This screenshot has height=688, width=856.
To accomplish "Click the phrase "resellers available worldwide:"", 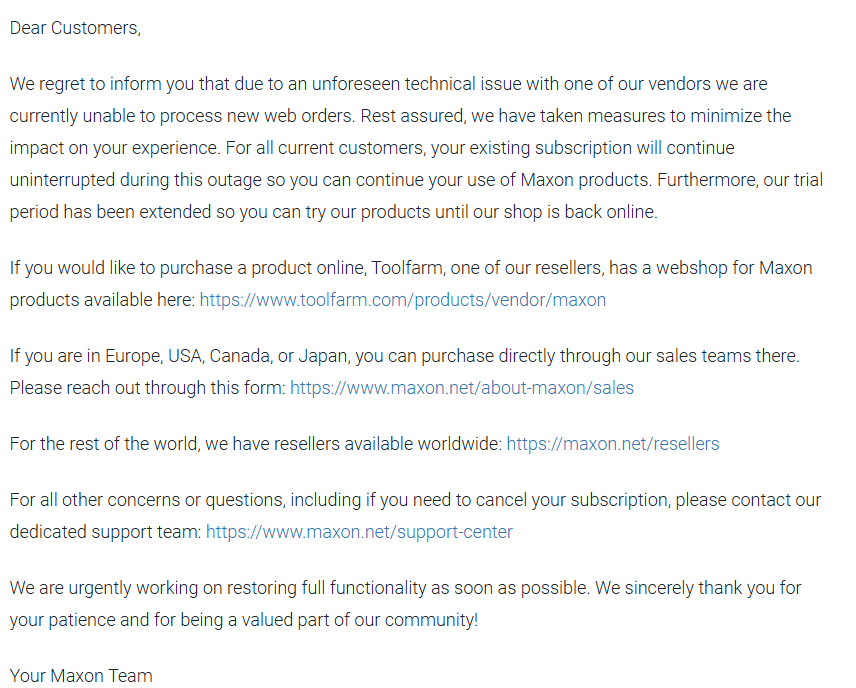I will (x=387, y=443).
